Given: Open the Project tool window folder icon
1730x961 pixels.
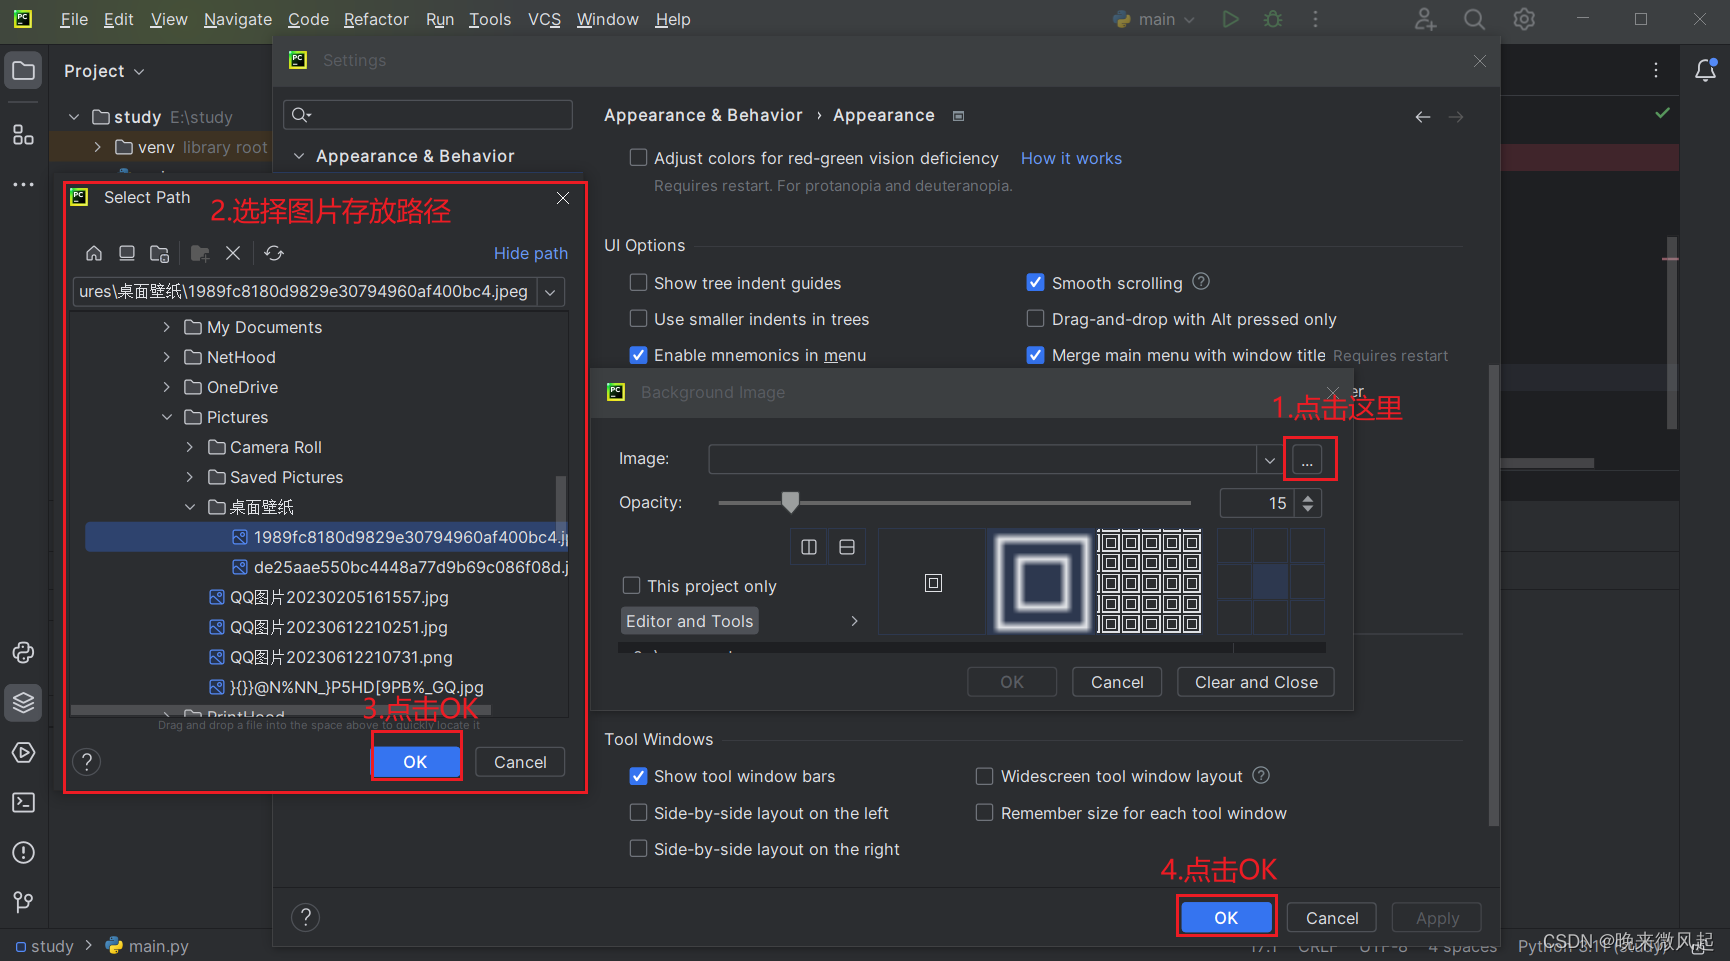Looking at the screenshot, I should point(23,71).
